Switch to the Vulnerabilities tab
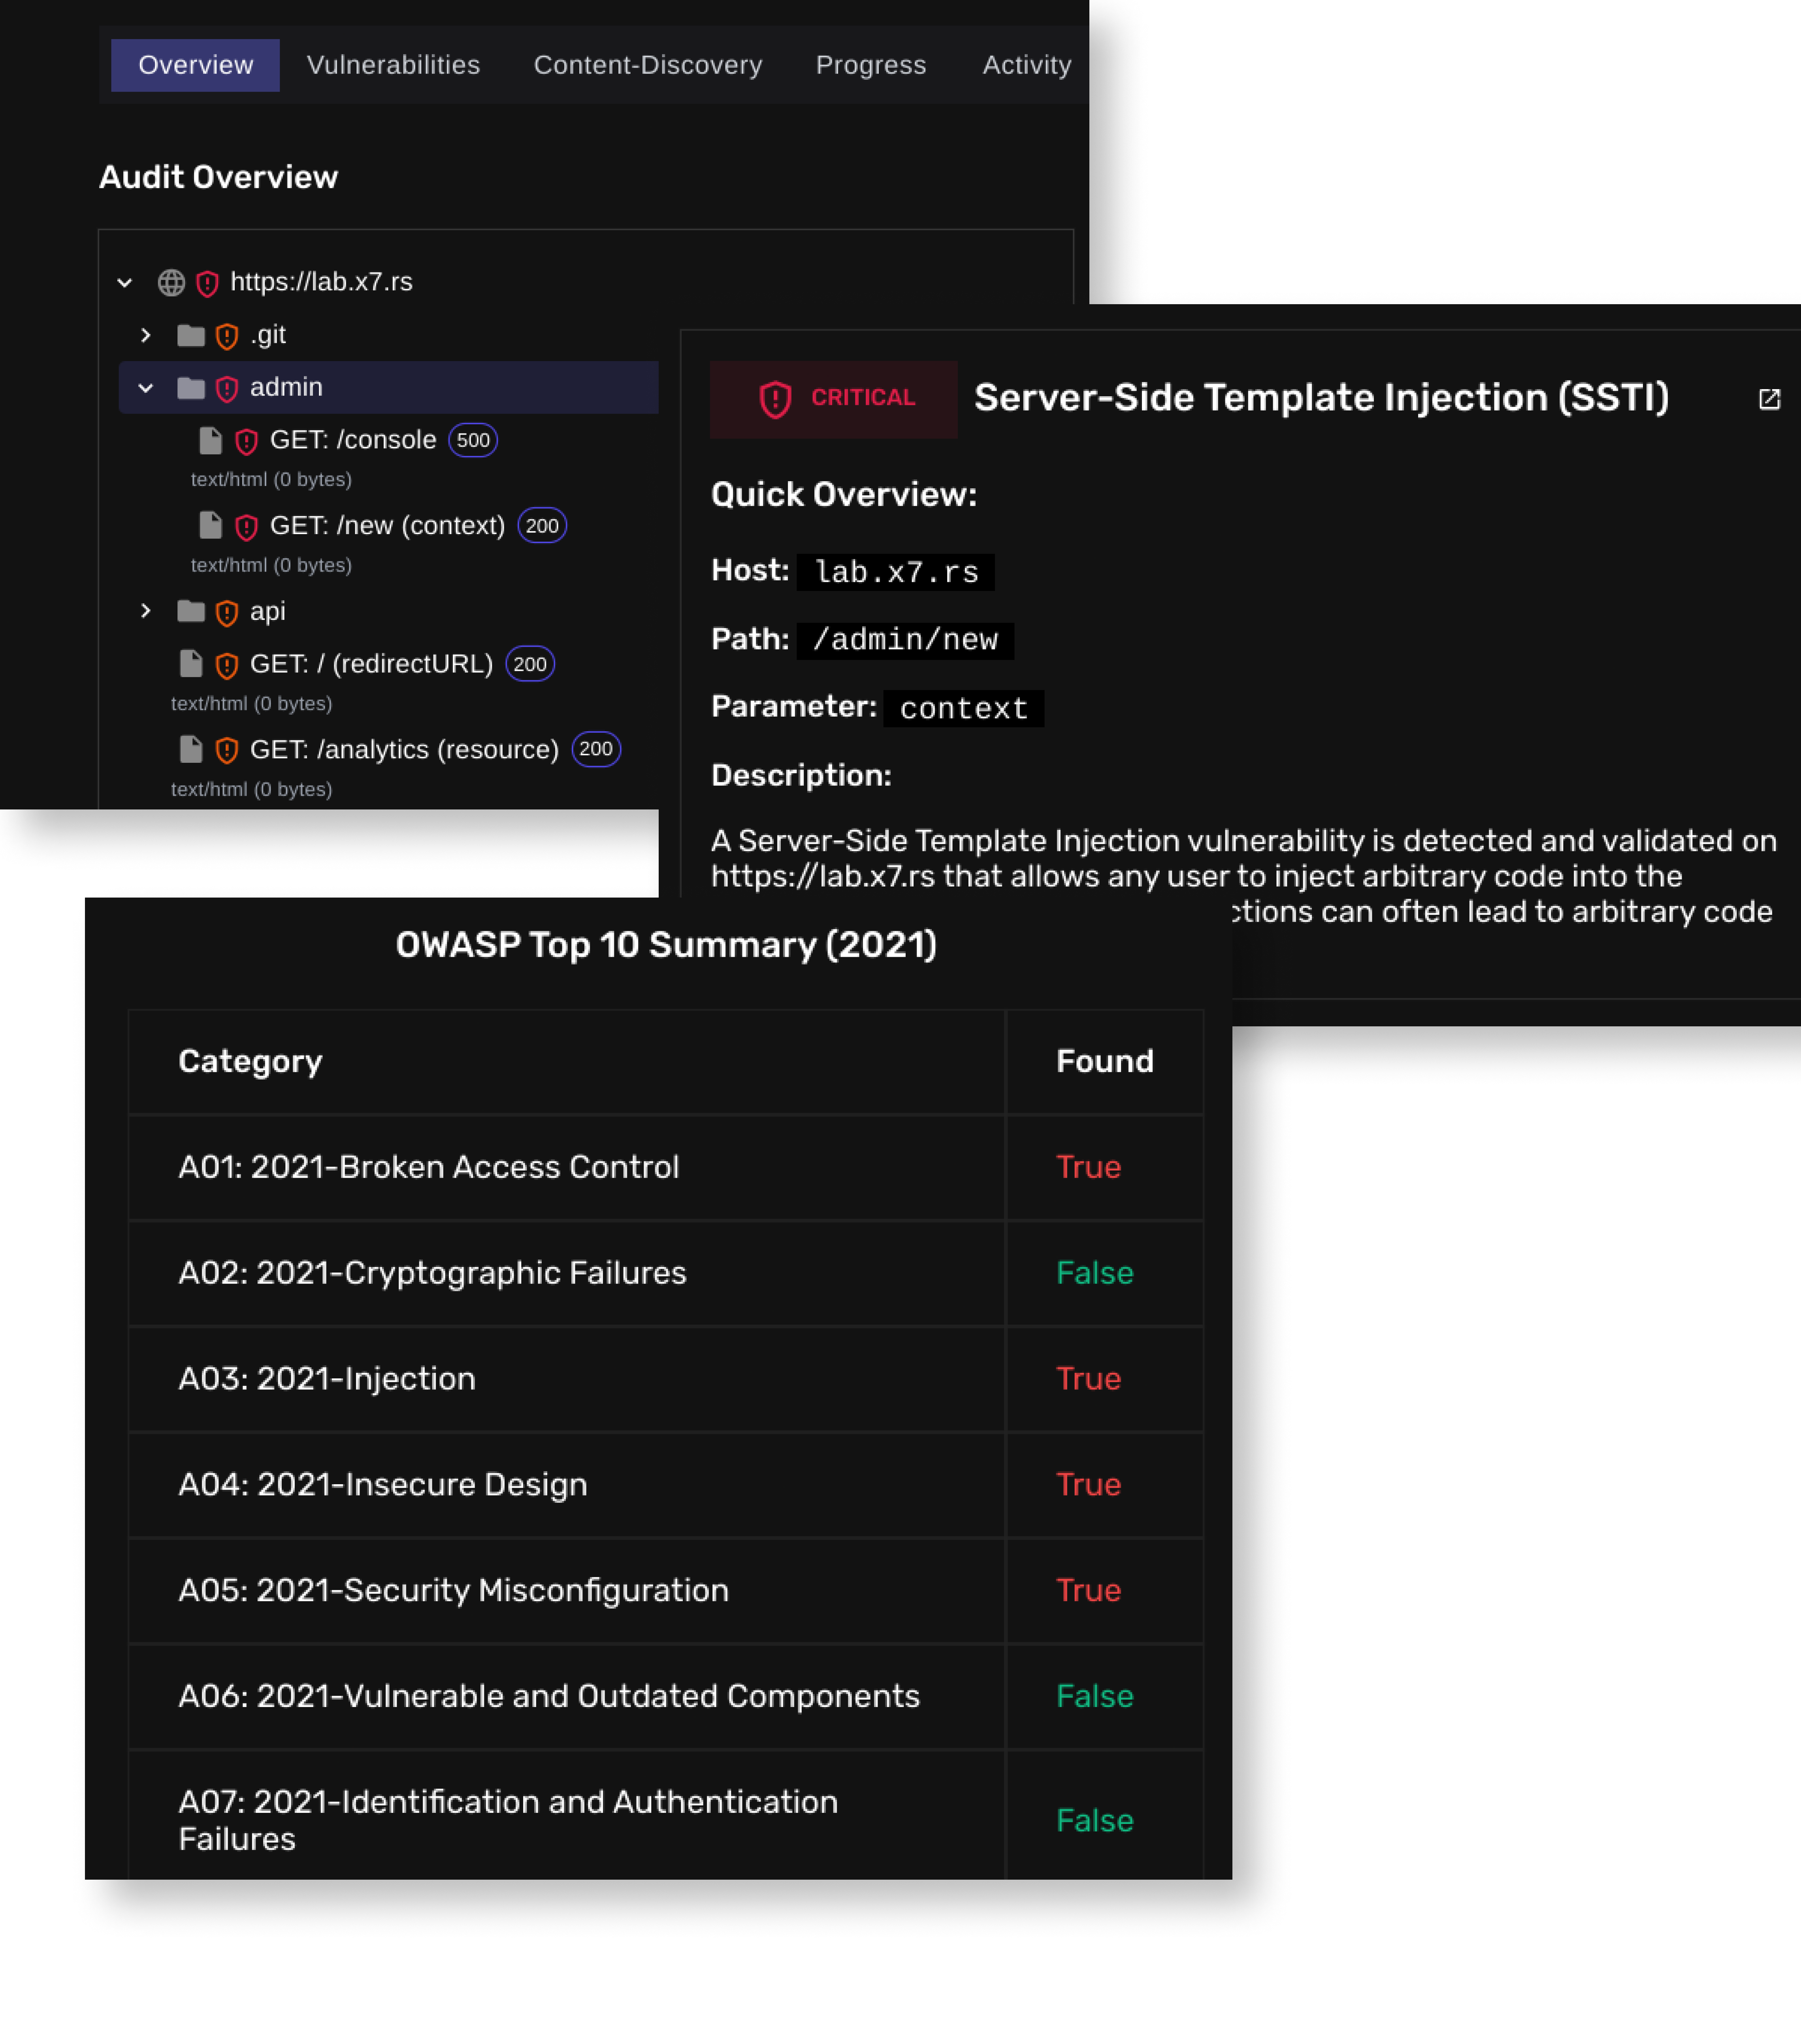The width and height of the screenshot is (1801, 2044). point(393,65)
